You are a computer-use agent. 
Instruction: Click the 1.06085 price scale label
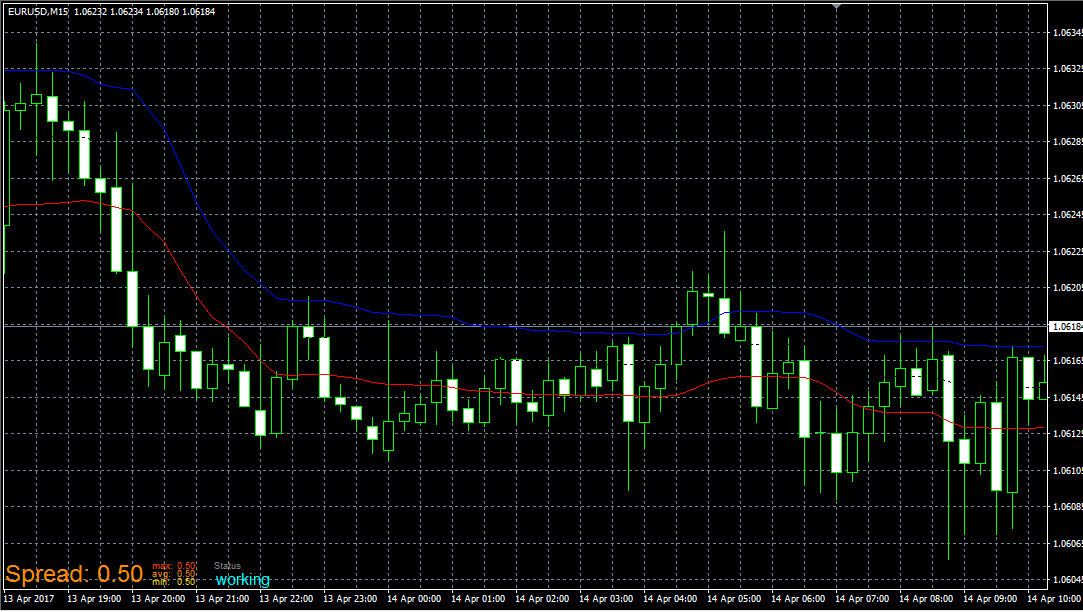[1067, 506]
